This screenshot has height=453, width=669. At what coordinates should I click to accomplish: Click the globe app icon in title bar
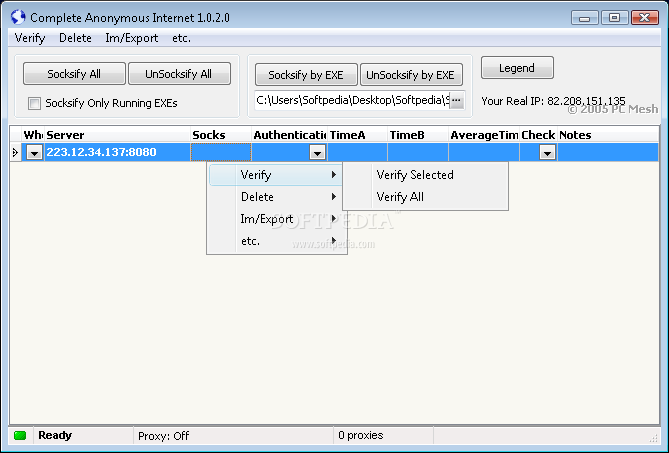(x=18, y=17)
